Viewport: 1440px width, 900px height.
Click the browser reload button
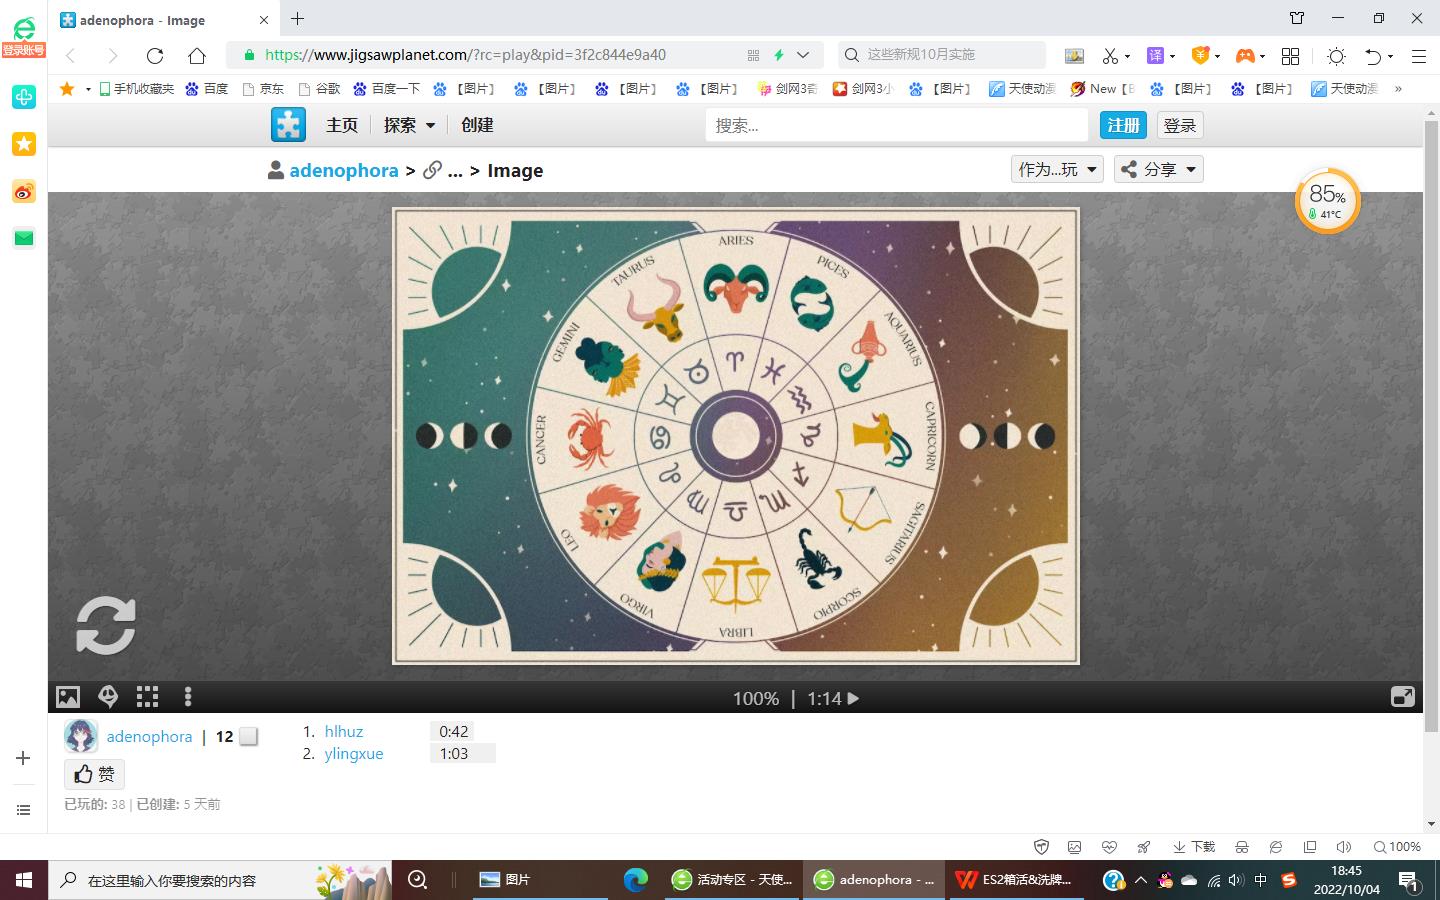click(x=154, y=55)
